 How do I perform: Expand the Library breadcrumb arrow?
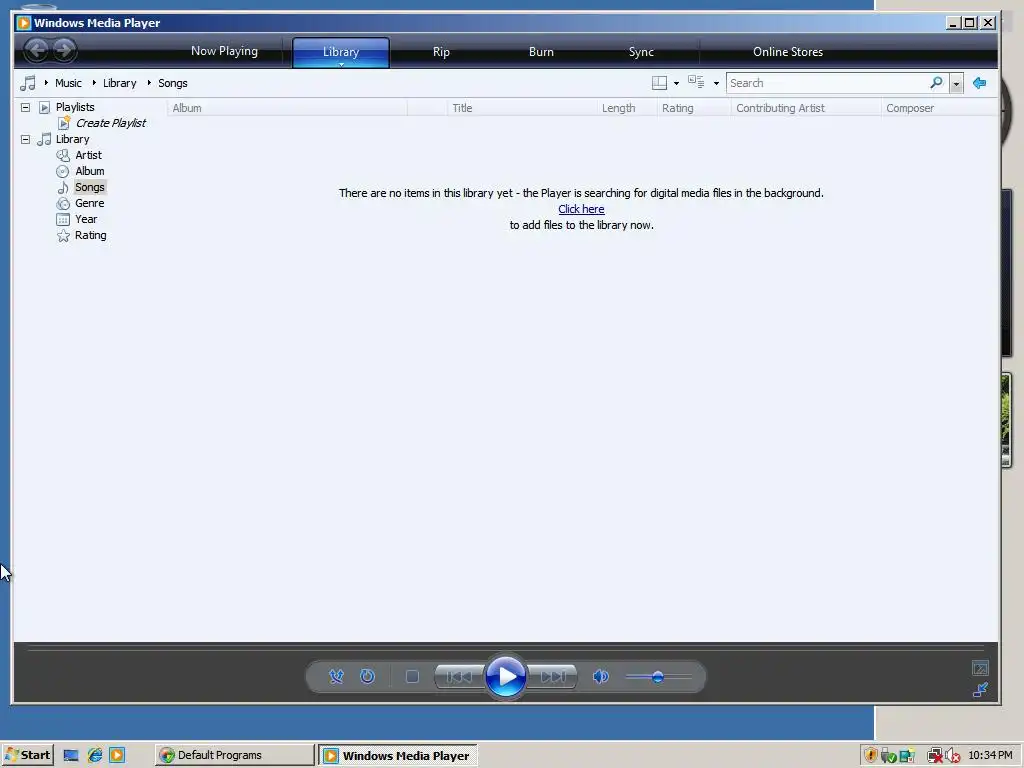tap(94, 83)
